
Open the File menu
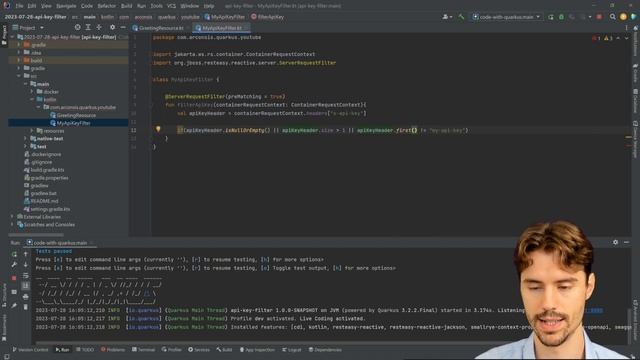tap(19, 6)
